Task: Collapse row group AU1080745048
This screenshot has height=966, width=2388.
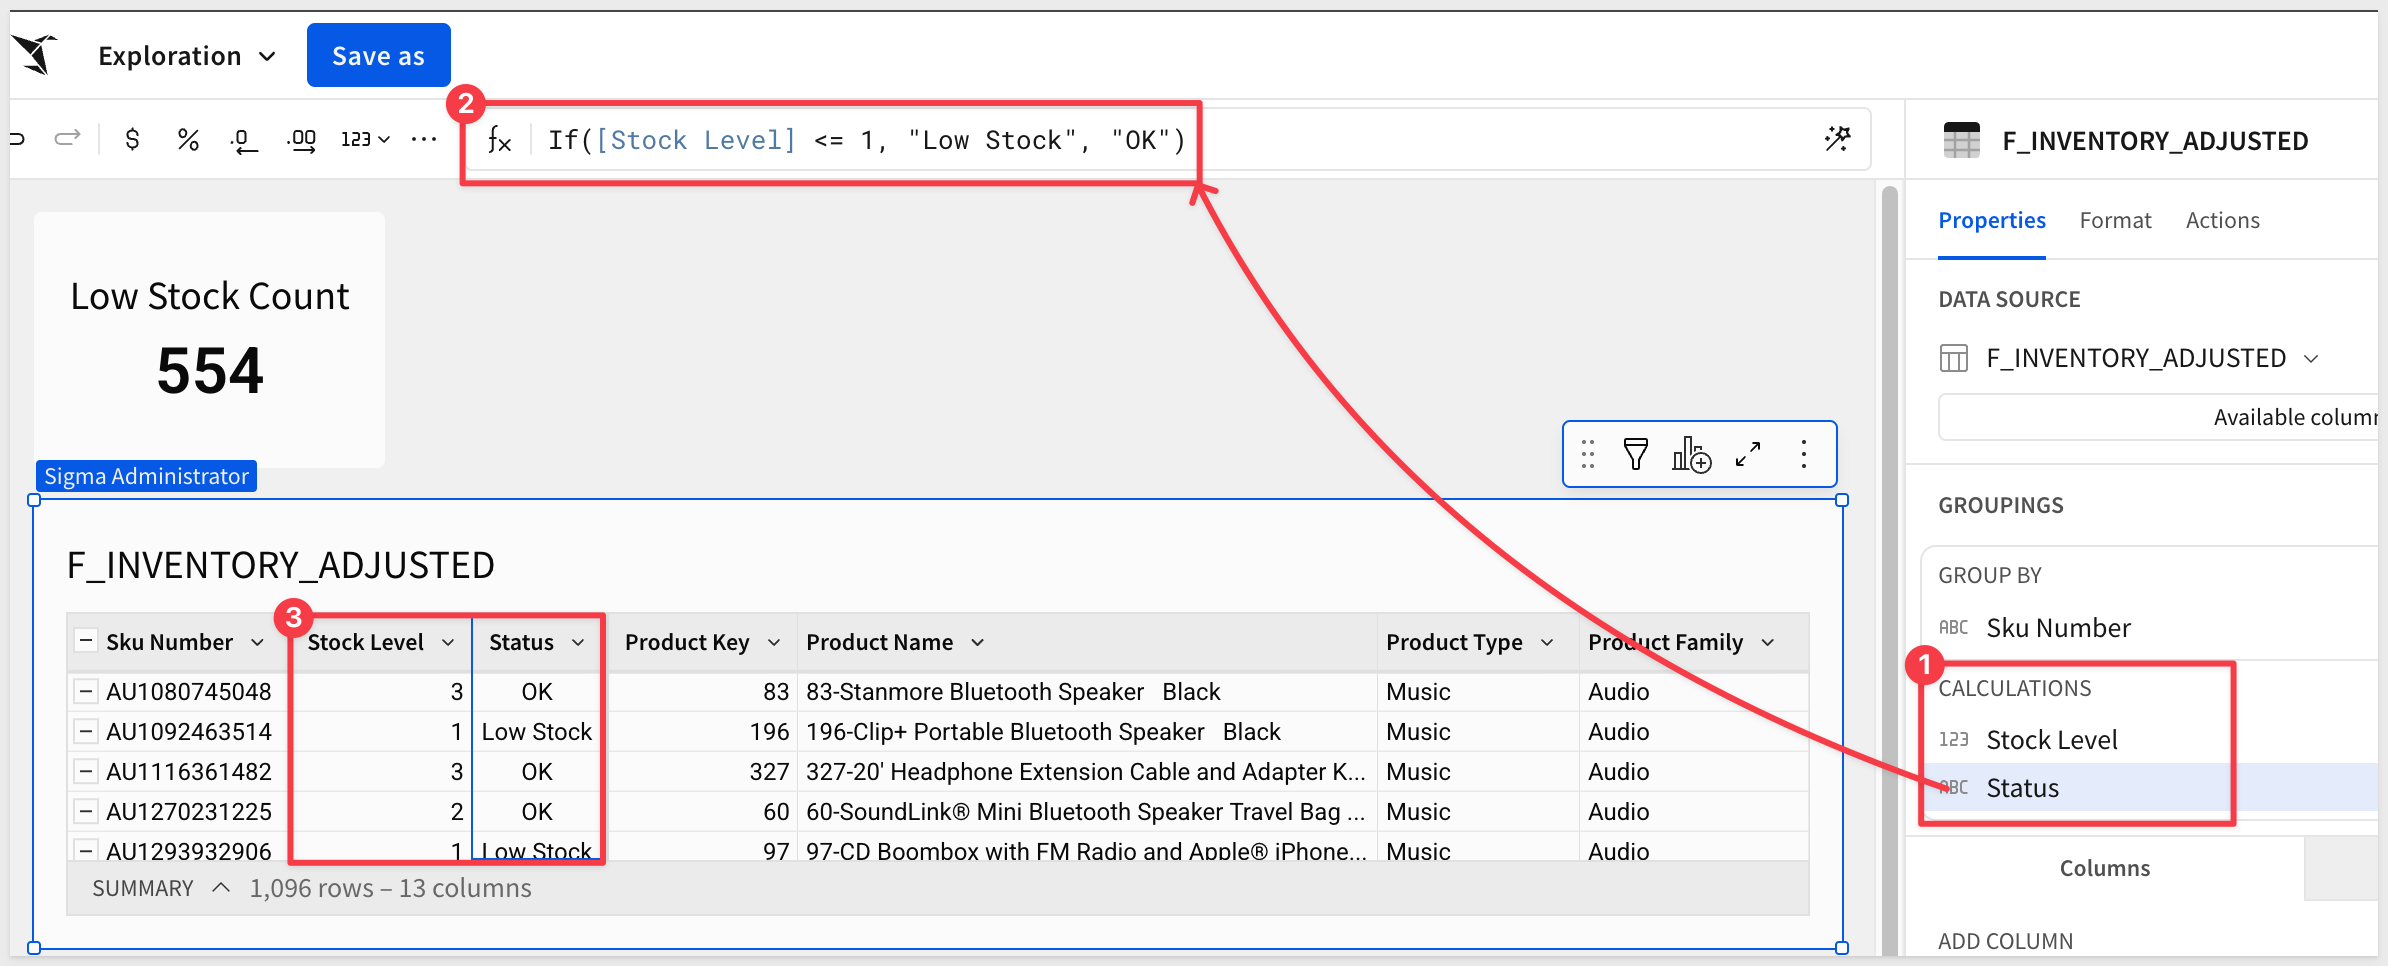Action: click(86, 691)
